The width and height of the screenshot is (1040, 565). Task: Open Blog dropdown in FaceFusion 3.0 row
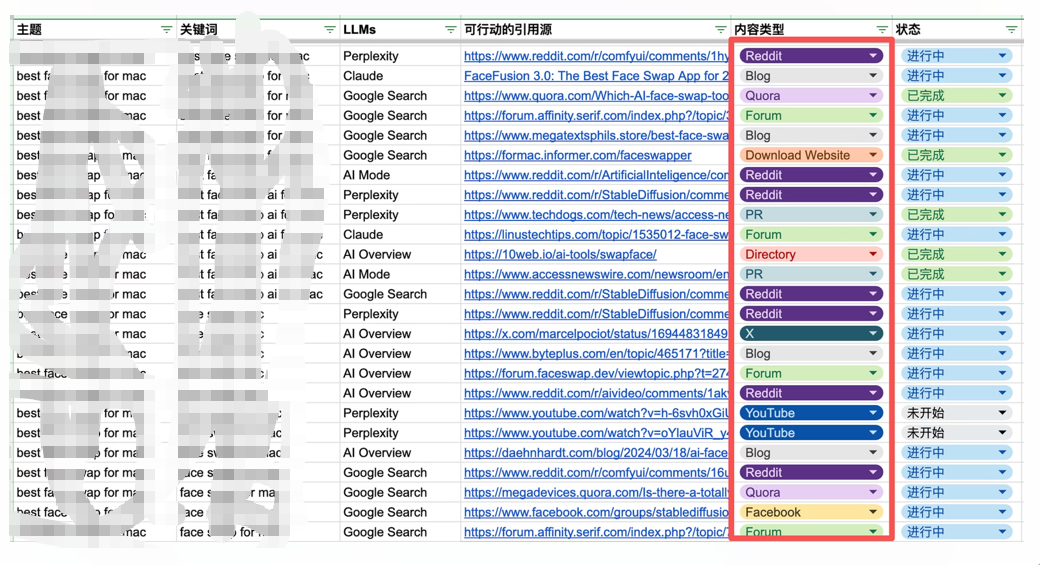(x=811, y=76)
